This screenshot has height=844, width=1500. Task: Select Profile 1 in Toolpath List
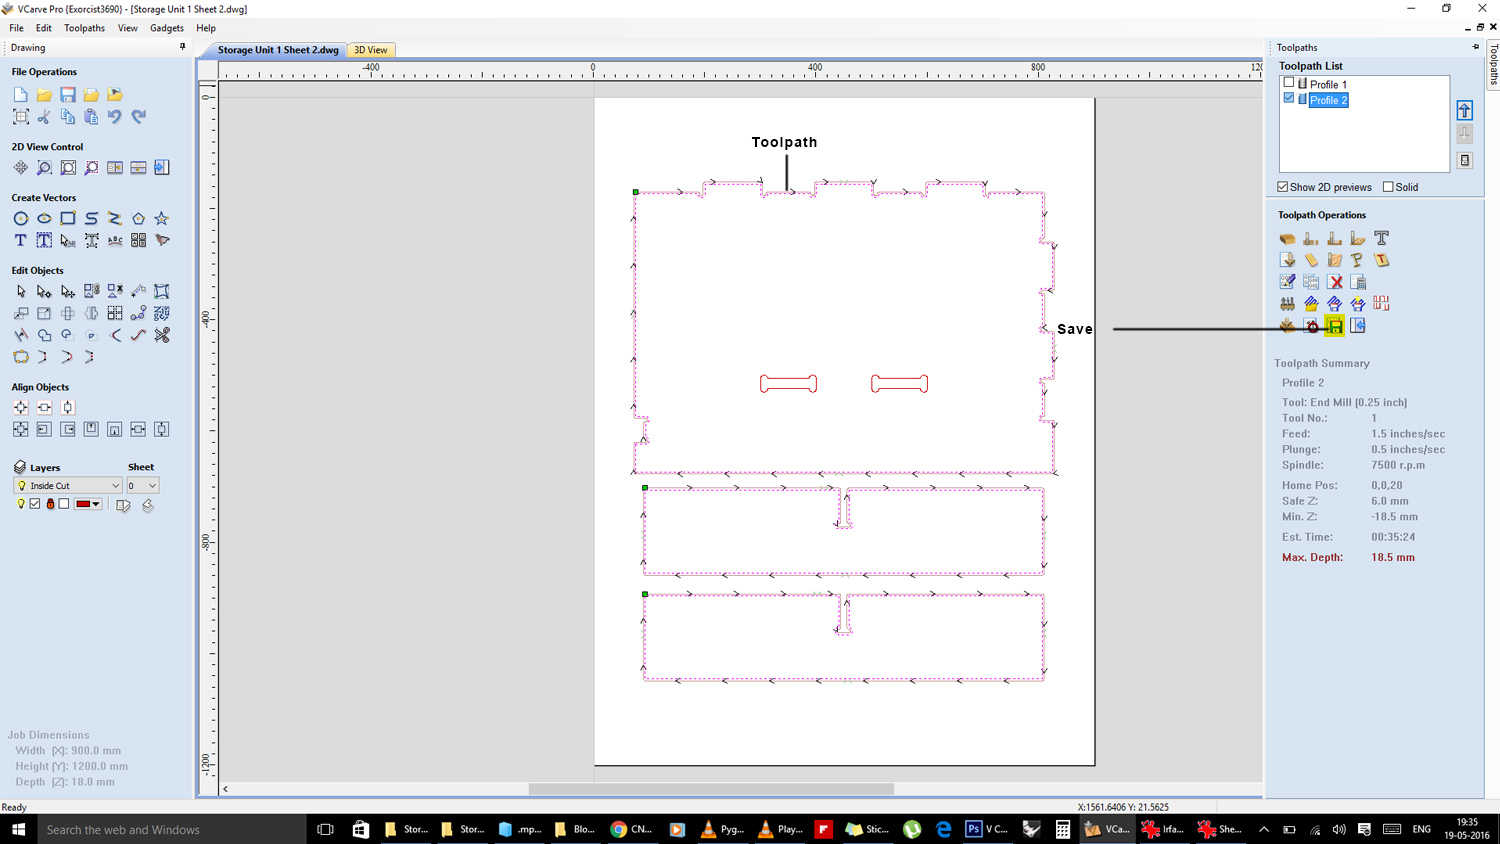[x=1328, y=85]
